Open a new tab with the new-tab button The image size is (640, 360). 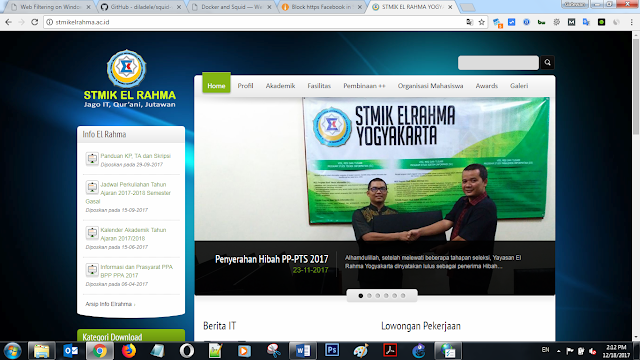(467, 7)
